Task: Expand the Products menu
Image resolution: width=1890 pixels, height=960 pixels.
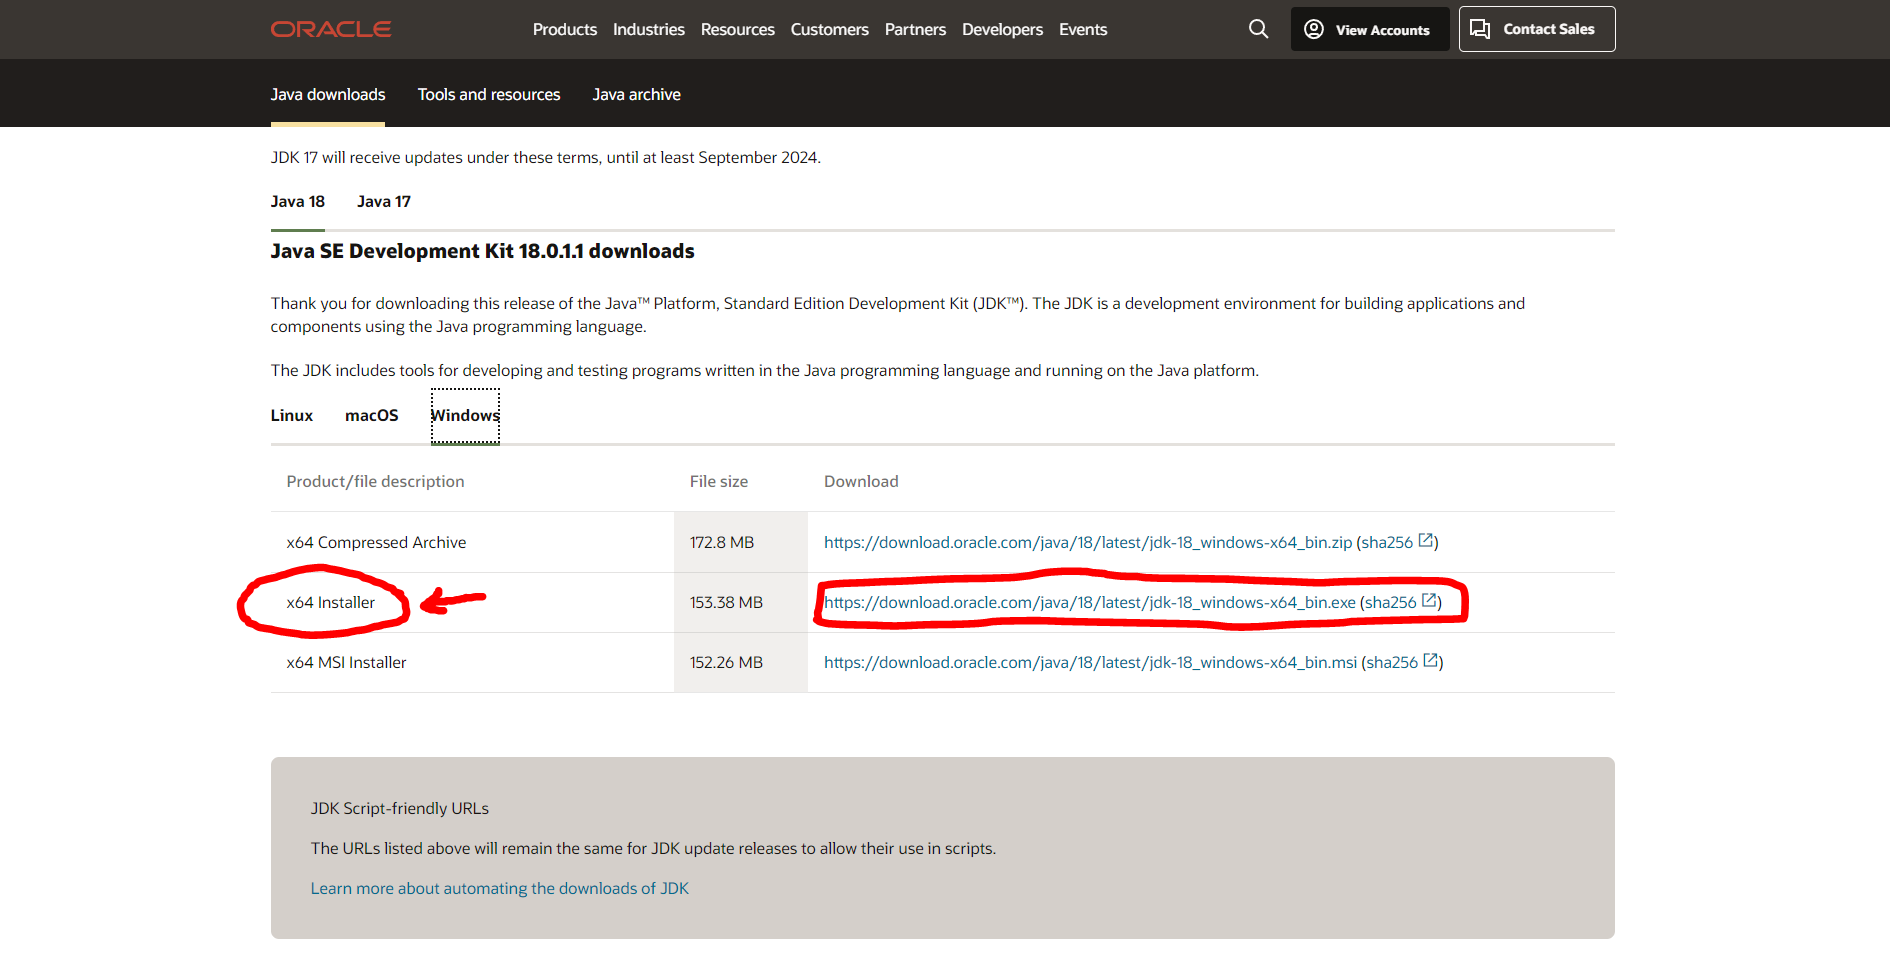Action: tap(564, 29)
